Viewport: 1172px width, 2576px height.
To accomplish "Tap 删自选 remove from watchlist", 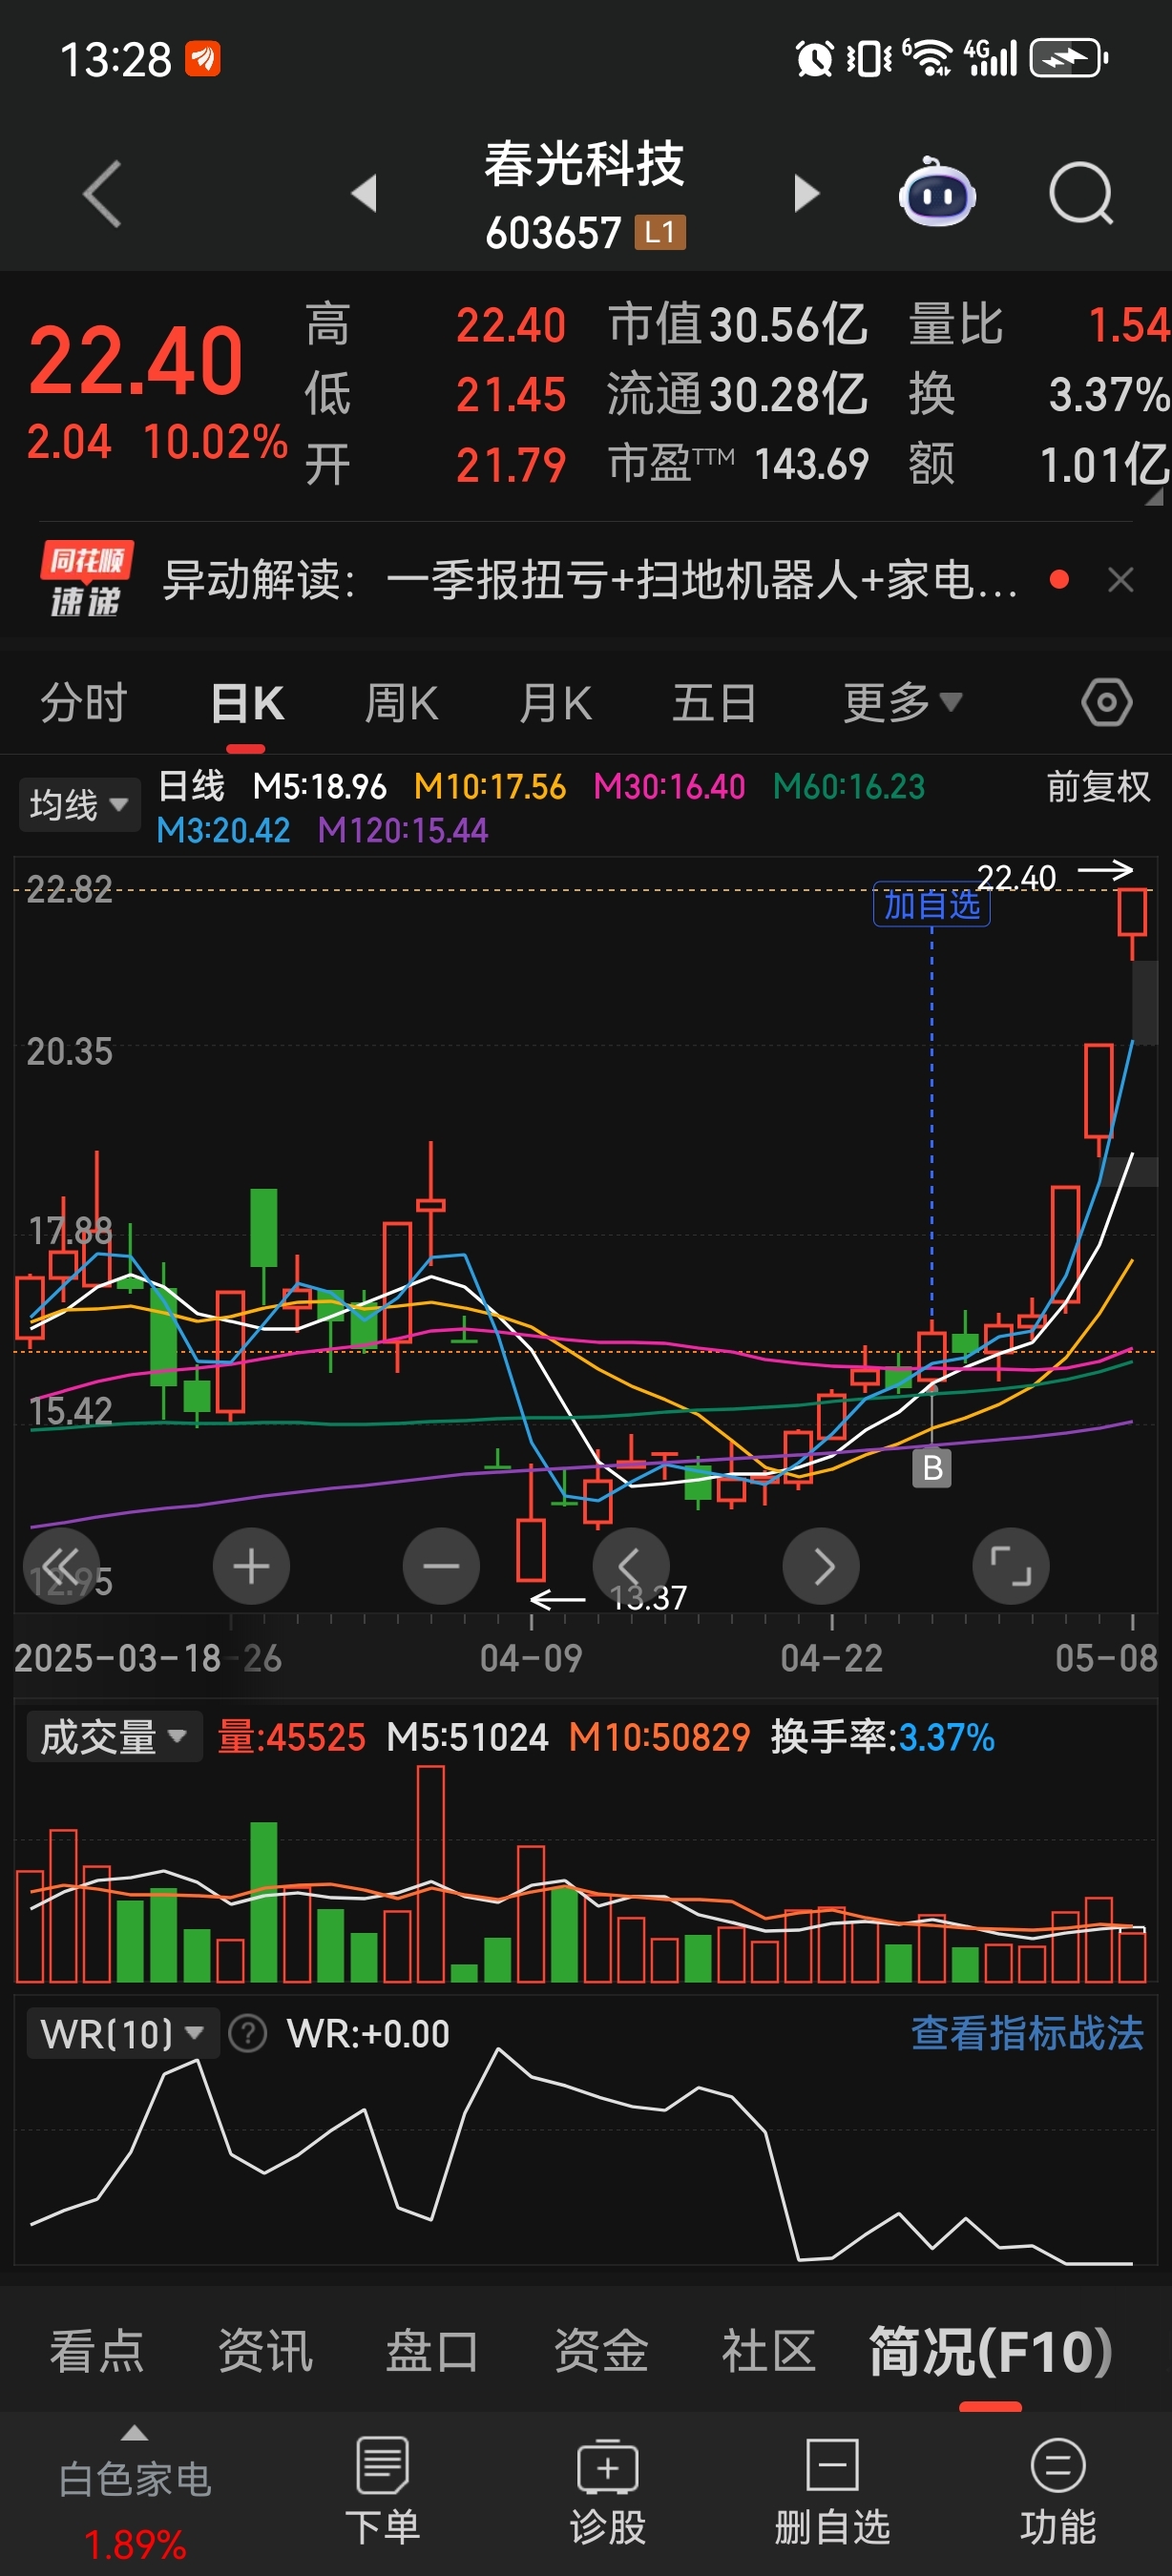I will pyautogui.click(x=832, y=2491).
